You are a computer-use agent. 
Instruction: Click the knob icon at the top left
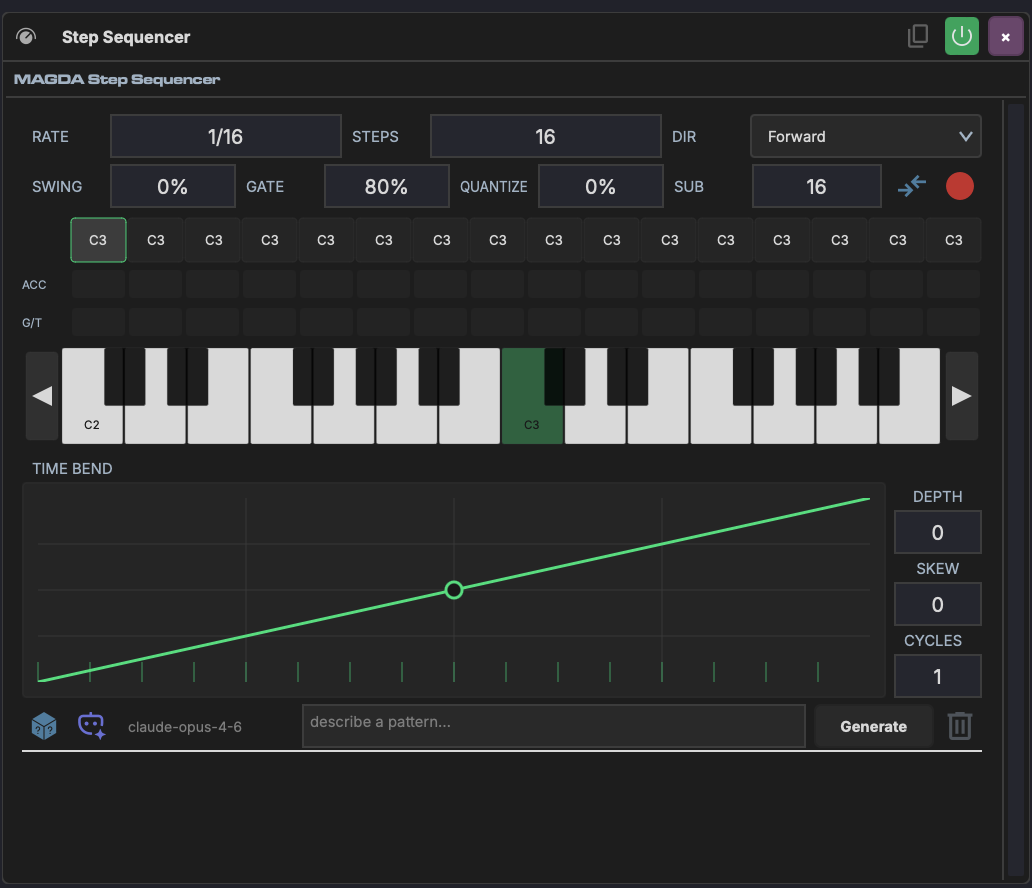click(x=26, y=36)
